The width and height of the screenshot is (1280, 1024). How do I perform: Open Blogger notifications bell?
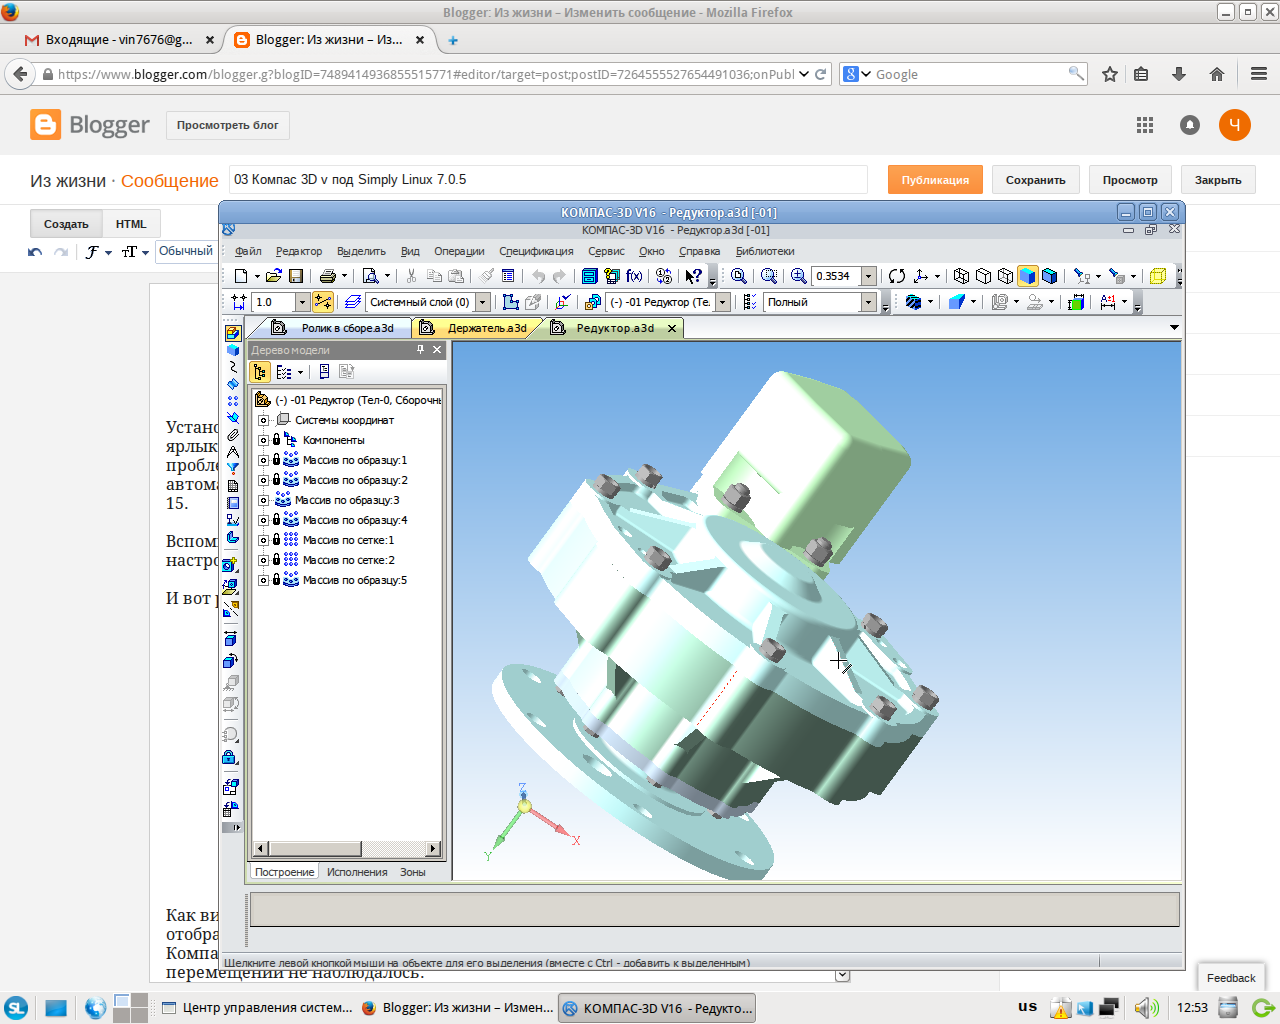click(1190, 125)
